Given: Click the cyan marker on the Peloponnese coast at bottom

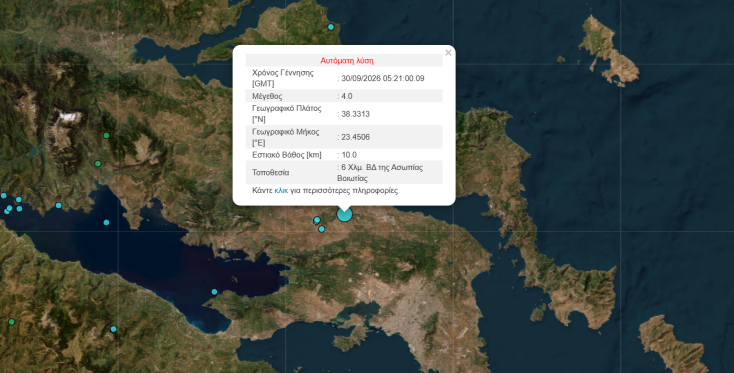Looking at the screenshot, I should (x=113, y=329).
